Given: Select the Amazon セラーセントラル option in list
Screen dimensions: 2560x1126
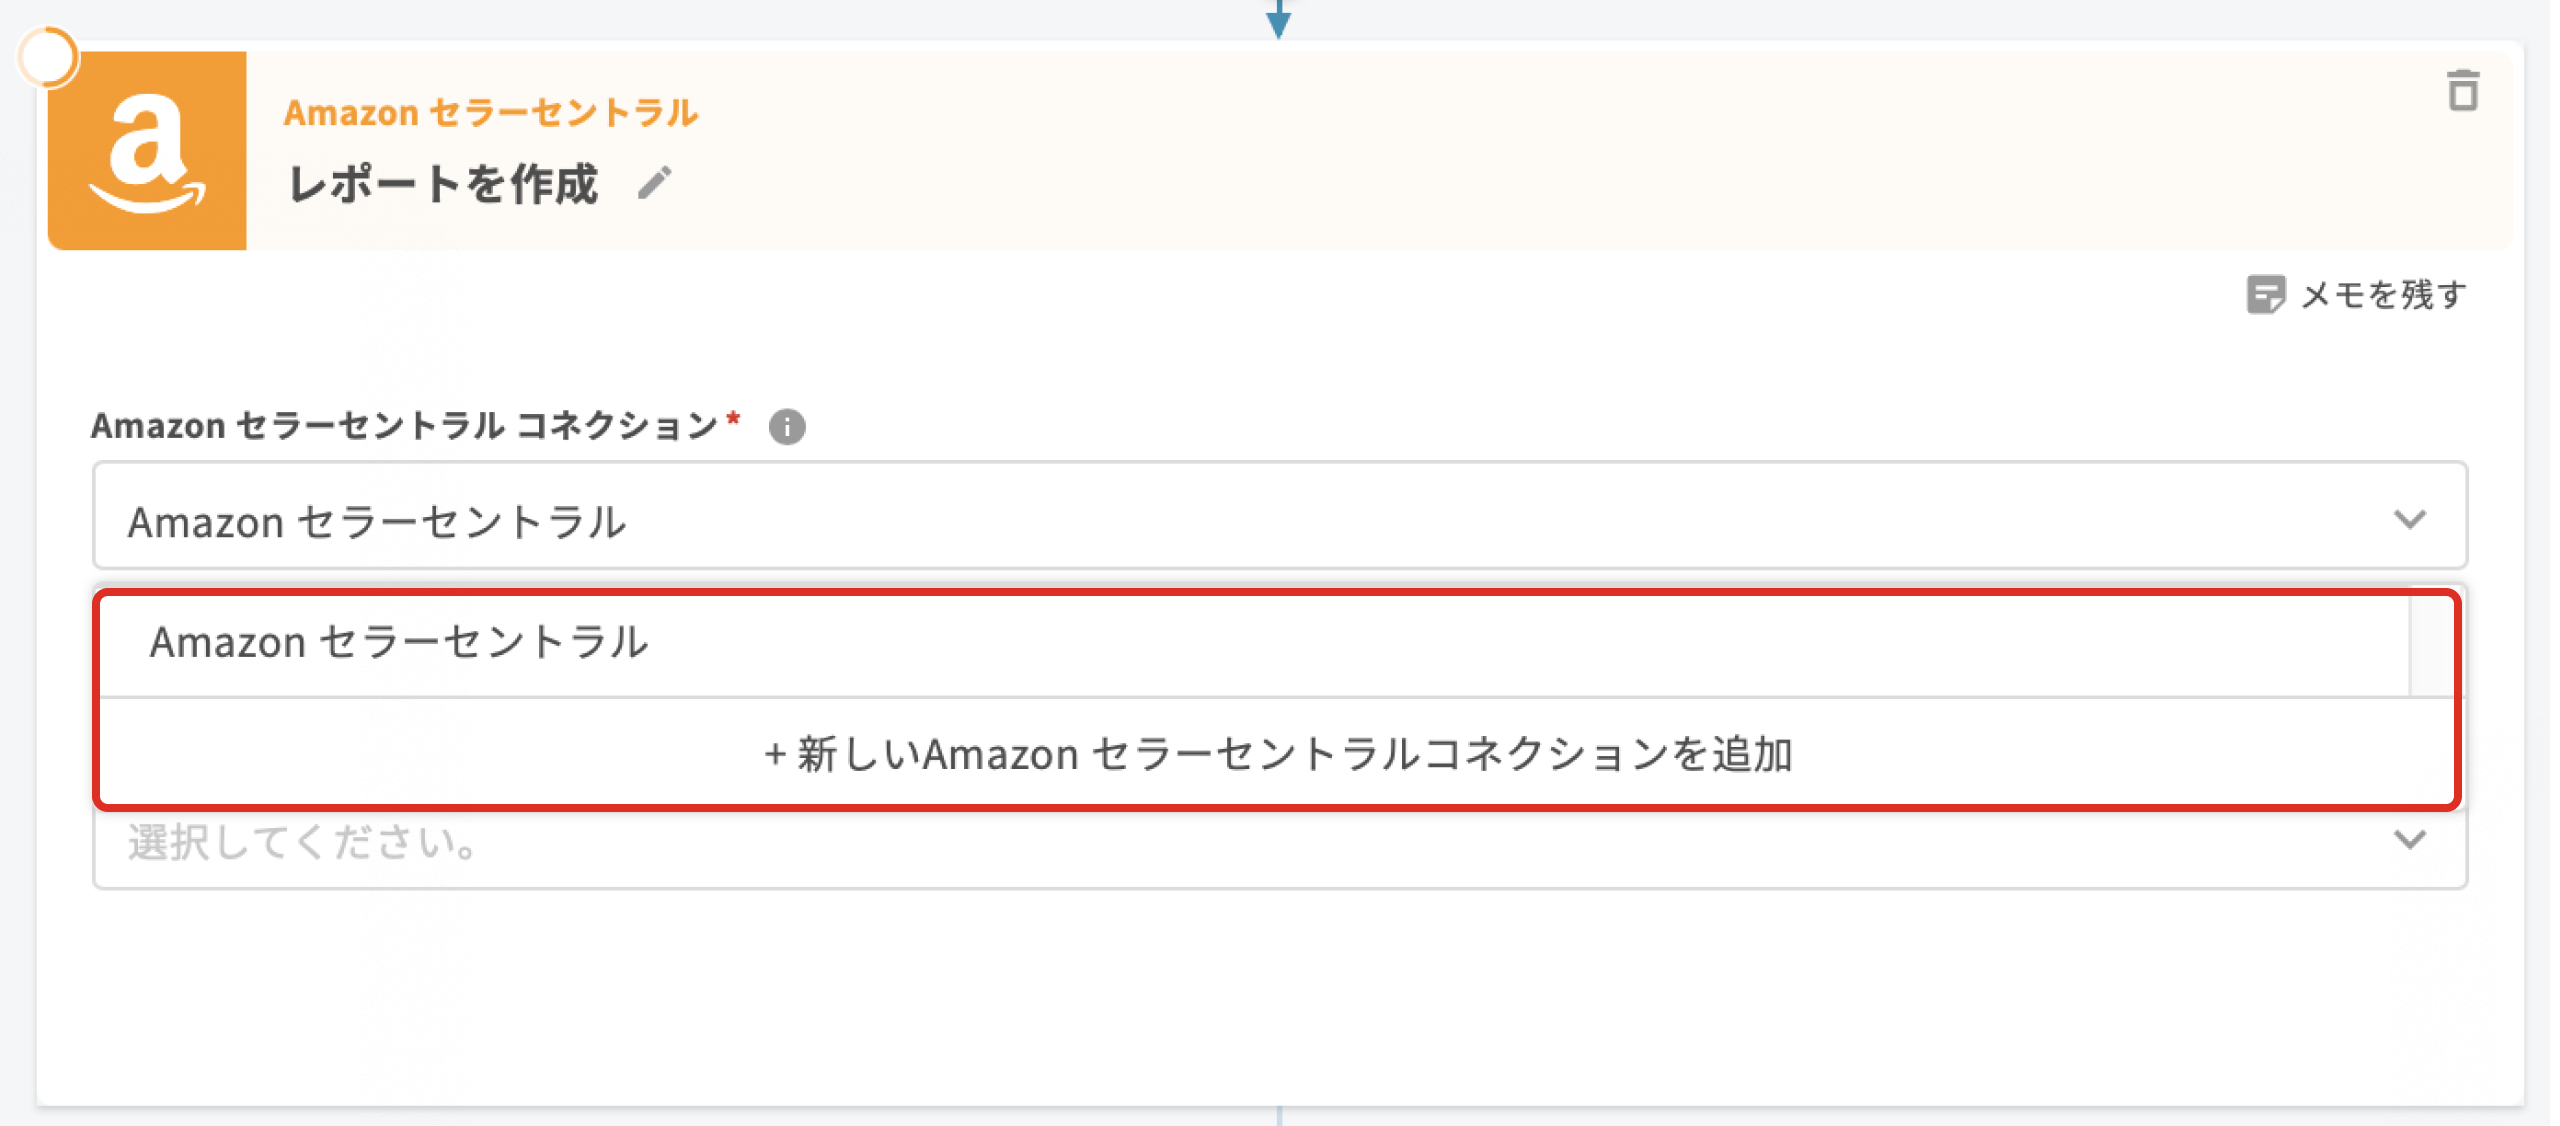Looking at the screenshot, I should [400, 642].
